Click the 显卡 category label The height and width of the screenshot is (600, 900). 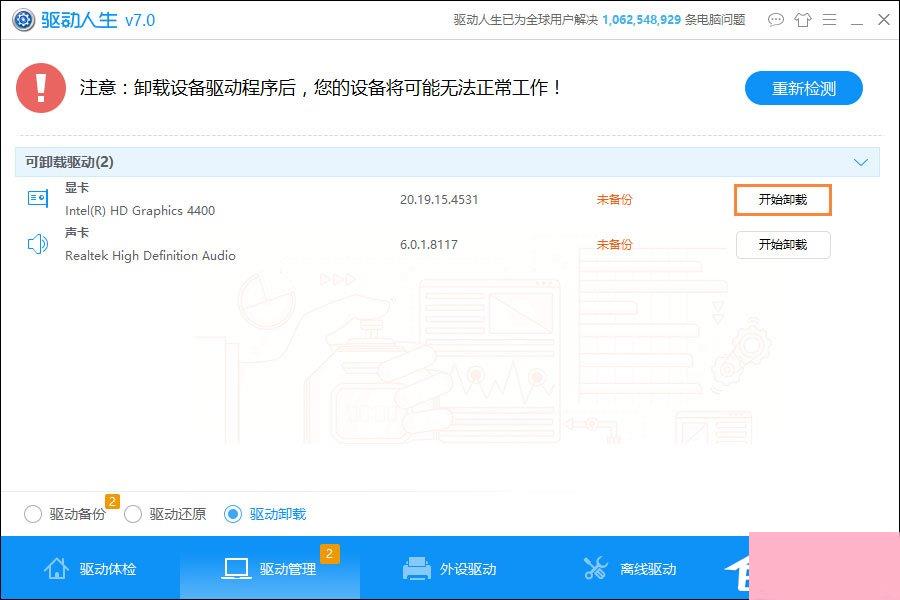point(77,187)
